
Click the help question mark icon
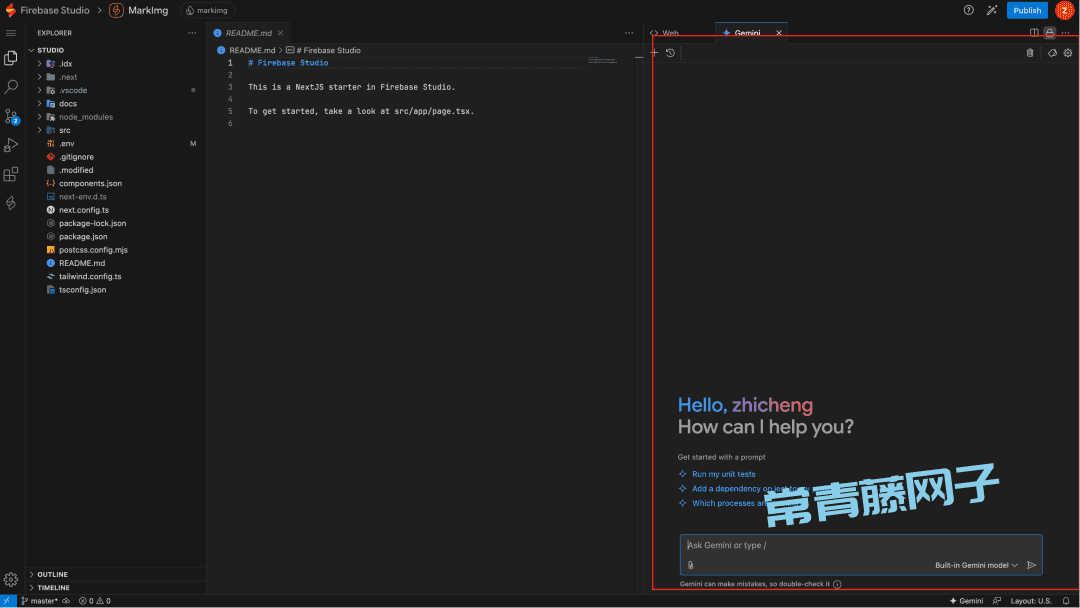[968, 10]
